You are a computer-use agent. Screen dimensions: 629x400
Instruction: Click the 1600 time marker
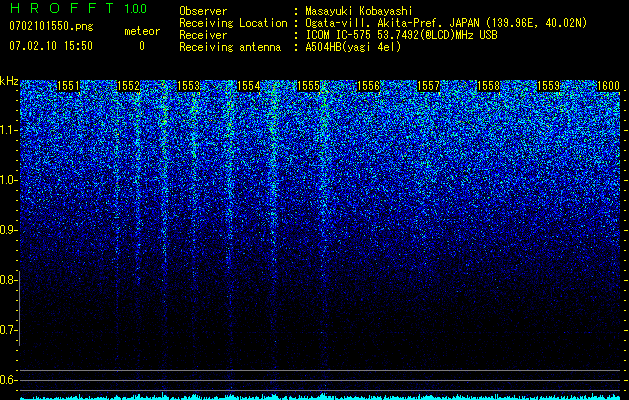pos(609,86)
